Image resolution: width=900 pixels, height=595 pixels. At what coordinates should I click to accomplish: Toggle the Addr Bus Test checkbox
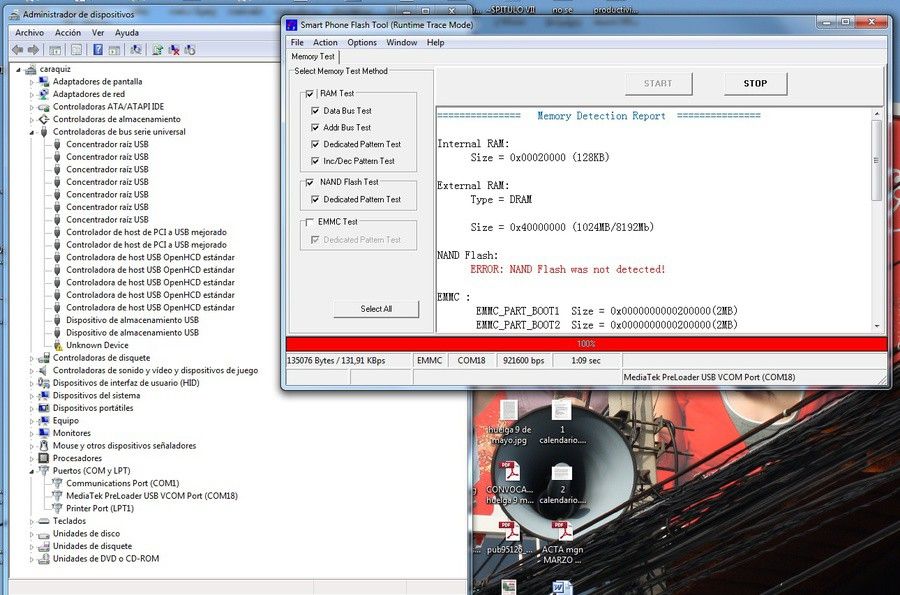[315, 127]
